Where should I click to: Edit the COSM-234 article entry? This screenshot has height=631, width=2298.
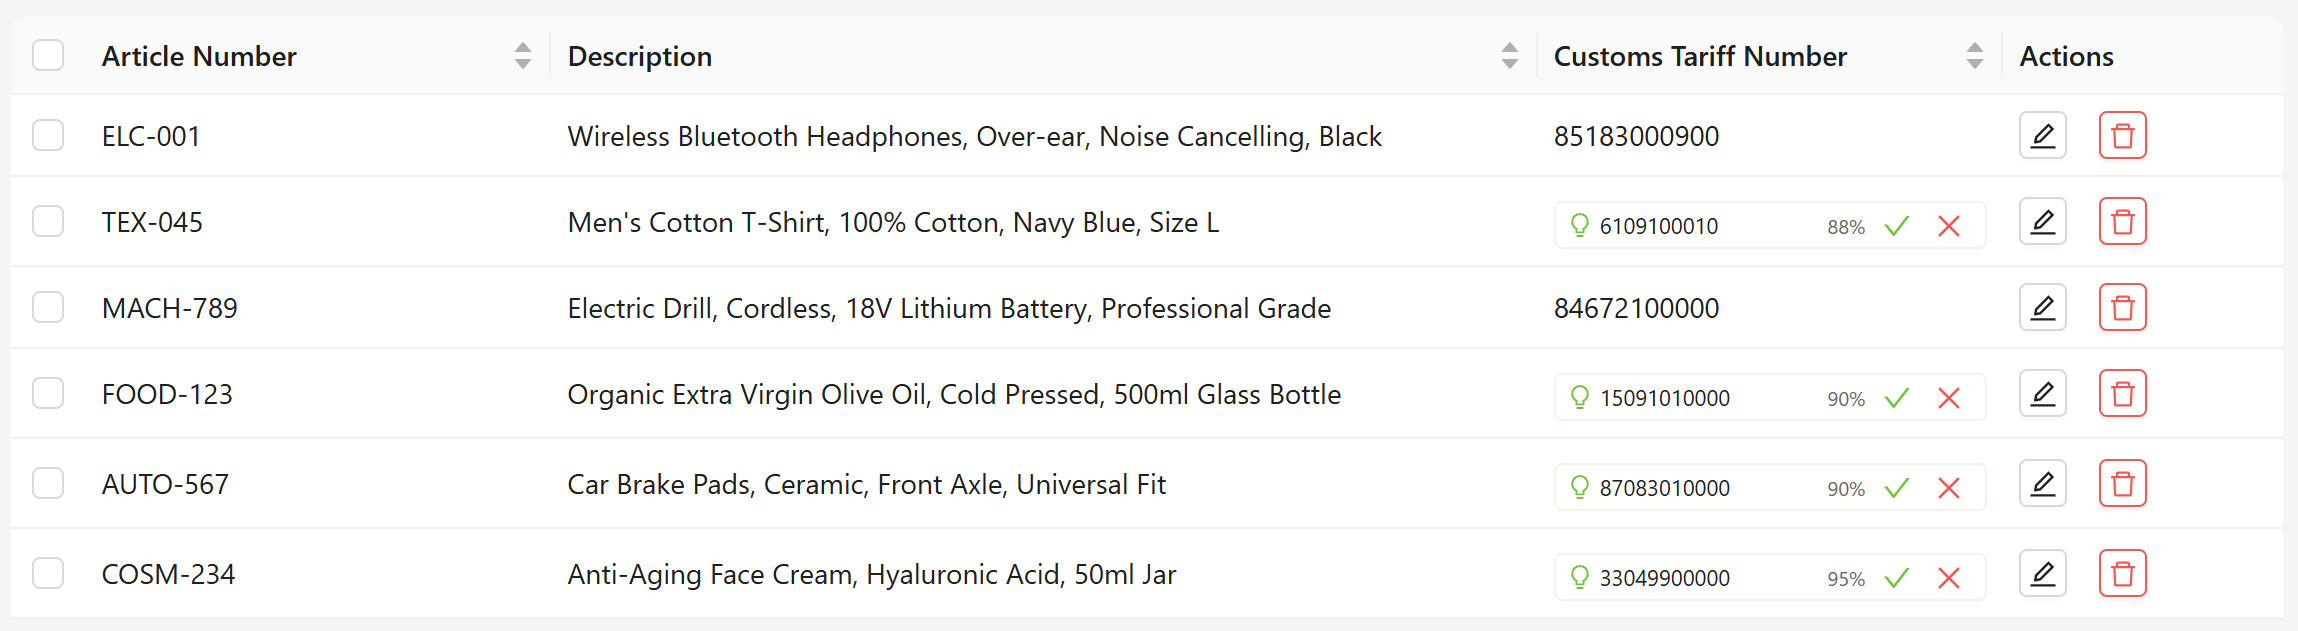click(x=2042, y=573)
